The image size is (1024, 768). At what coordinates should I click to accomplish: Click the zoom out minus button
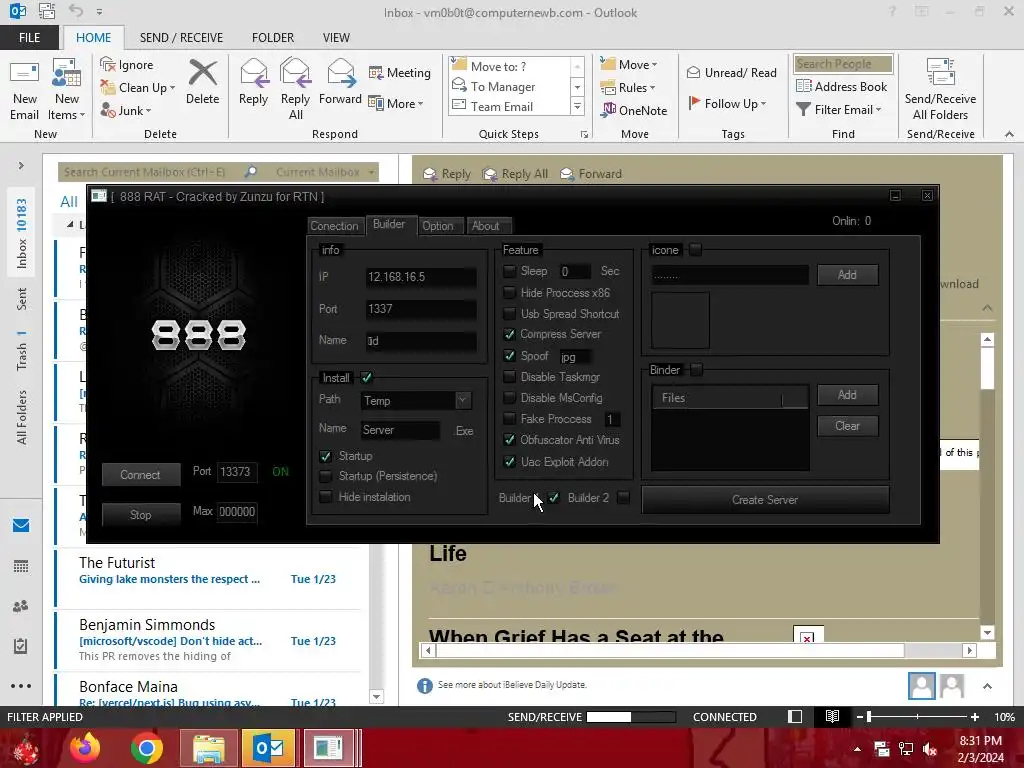860,716
